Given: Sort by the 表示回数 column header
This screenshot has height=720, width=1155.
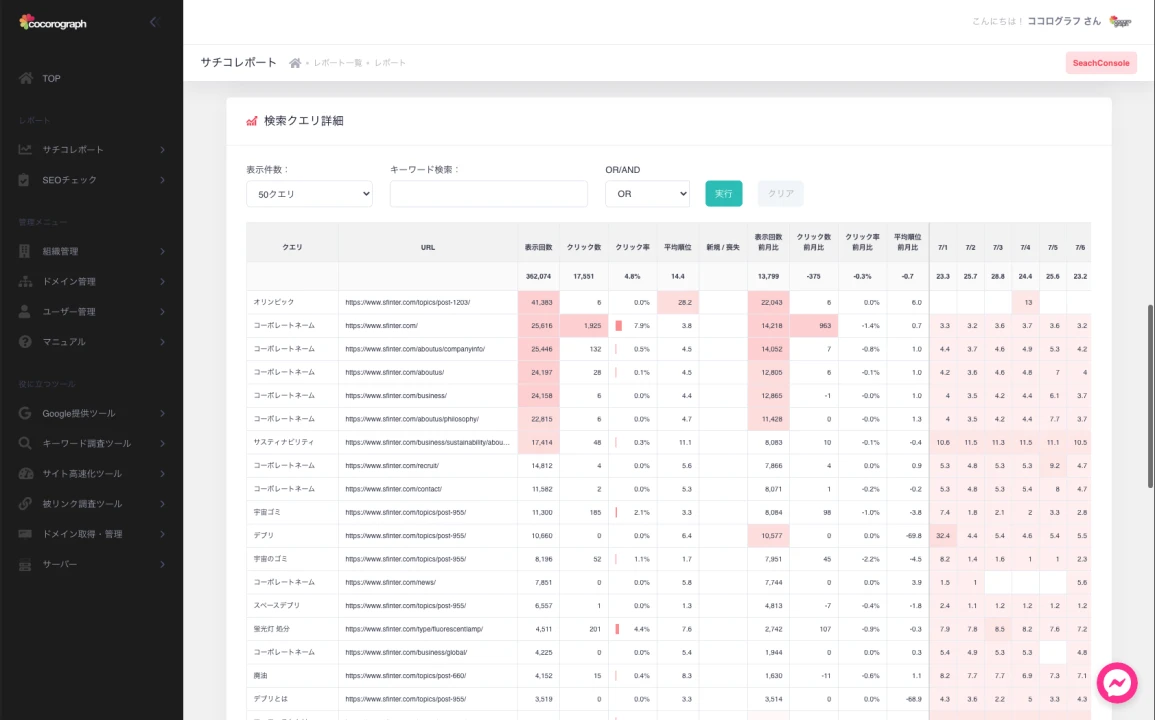Looking at the screenshot, I should [x=538, y=248].
